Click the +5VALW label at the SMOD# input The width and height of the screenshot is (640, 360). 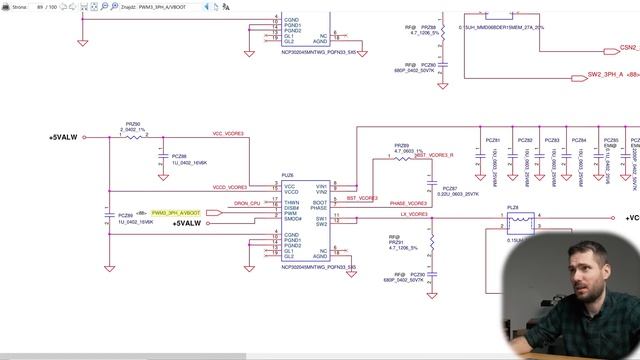187,224
